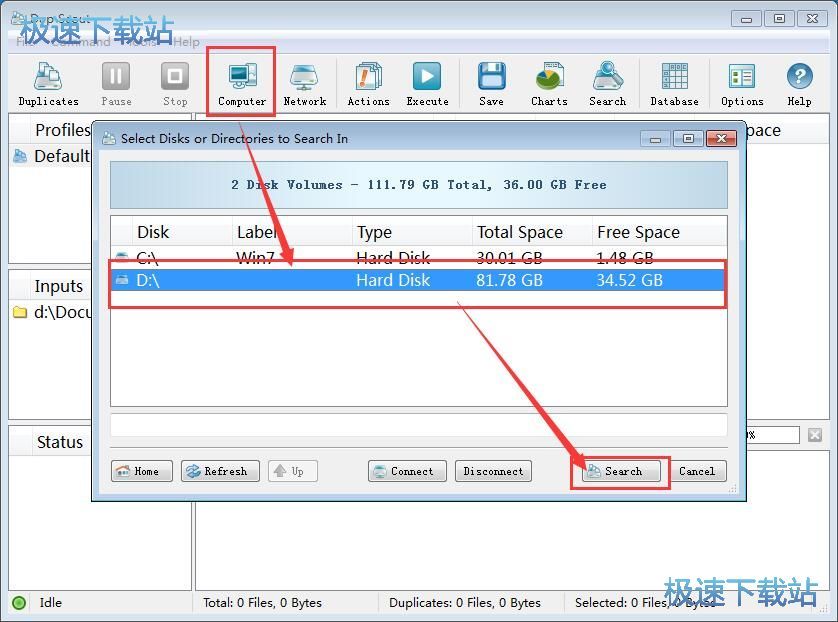Click the Cancel button
Screen dimensions: 838x622
point(697,471)
